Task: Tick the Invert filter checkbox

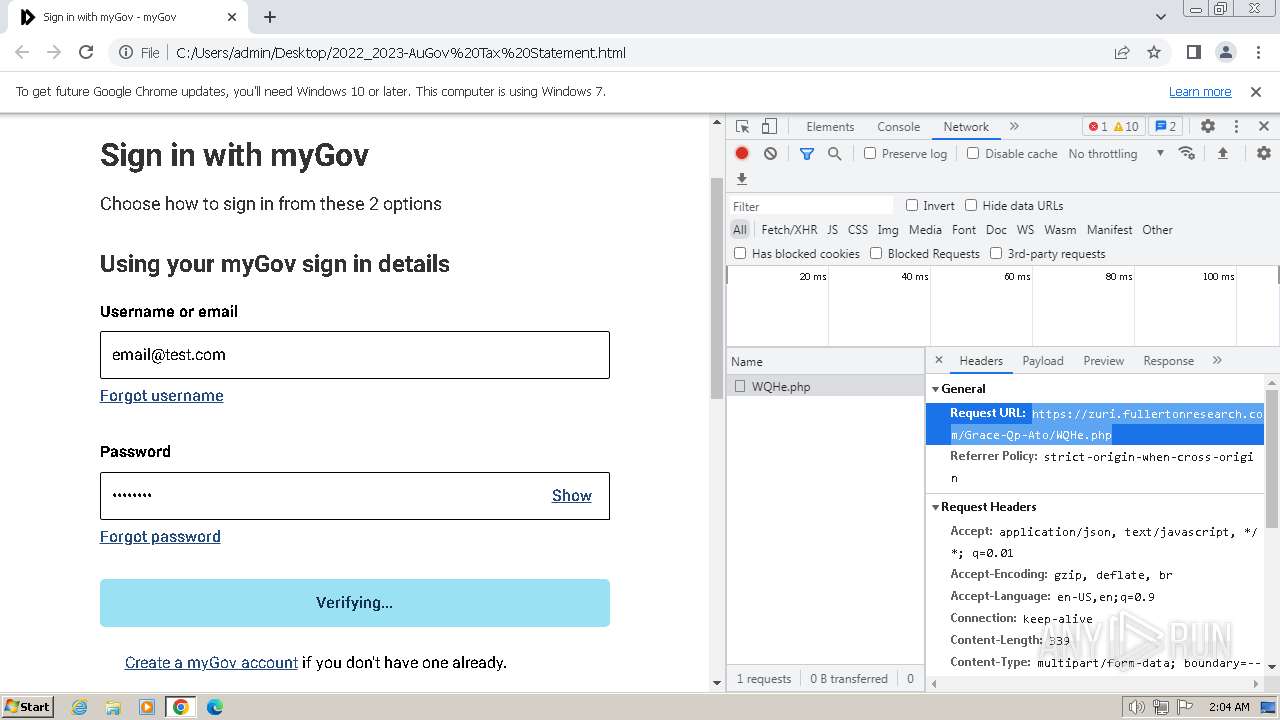Action: [x=912, y=205]
